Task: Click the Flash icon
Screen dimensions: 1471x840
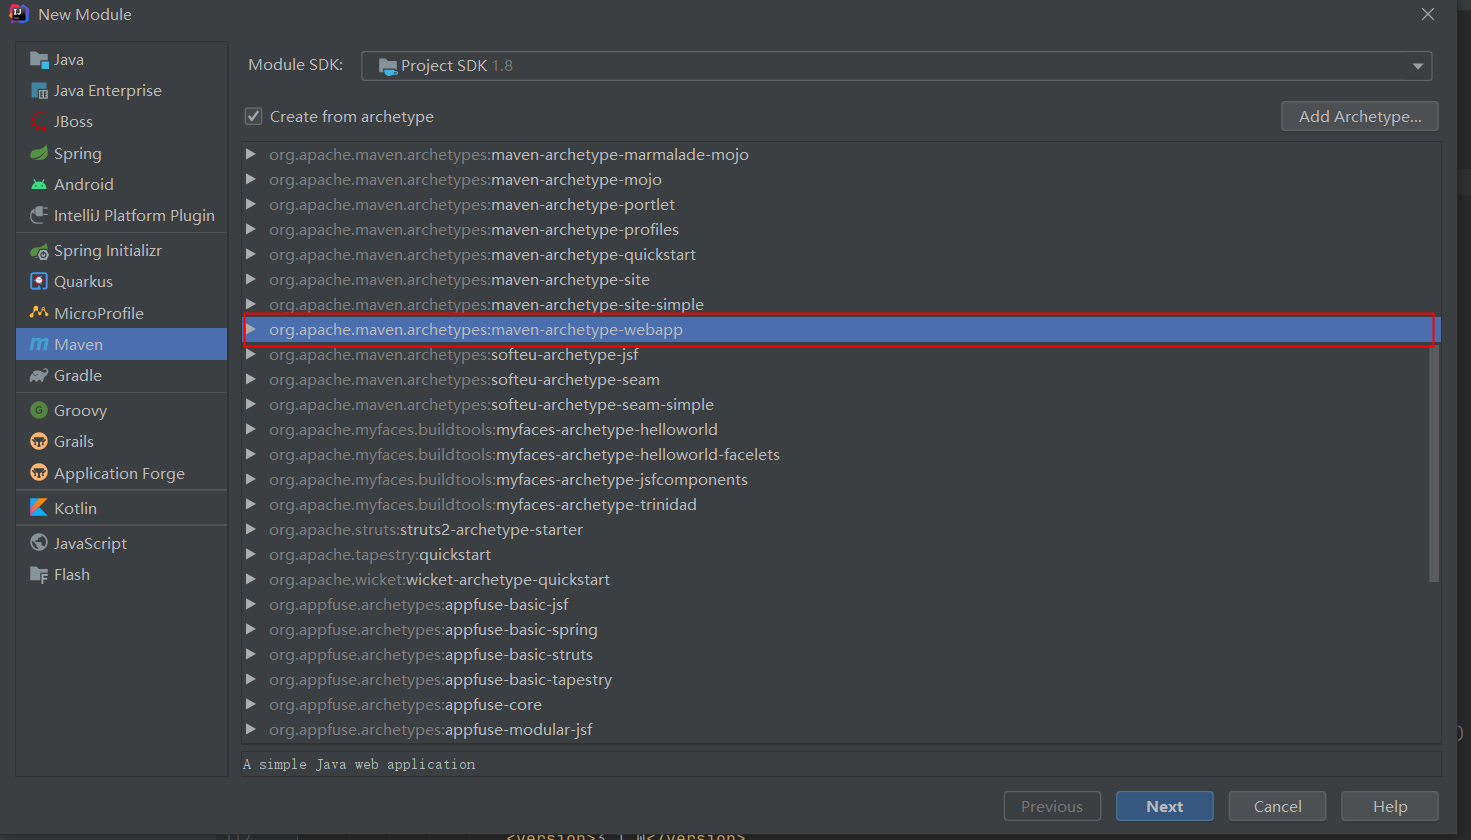Action: 39,574
